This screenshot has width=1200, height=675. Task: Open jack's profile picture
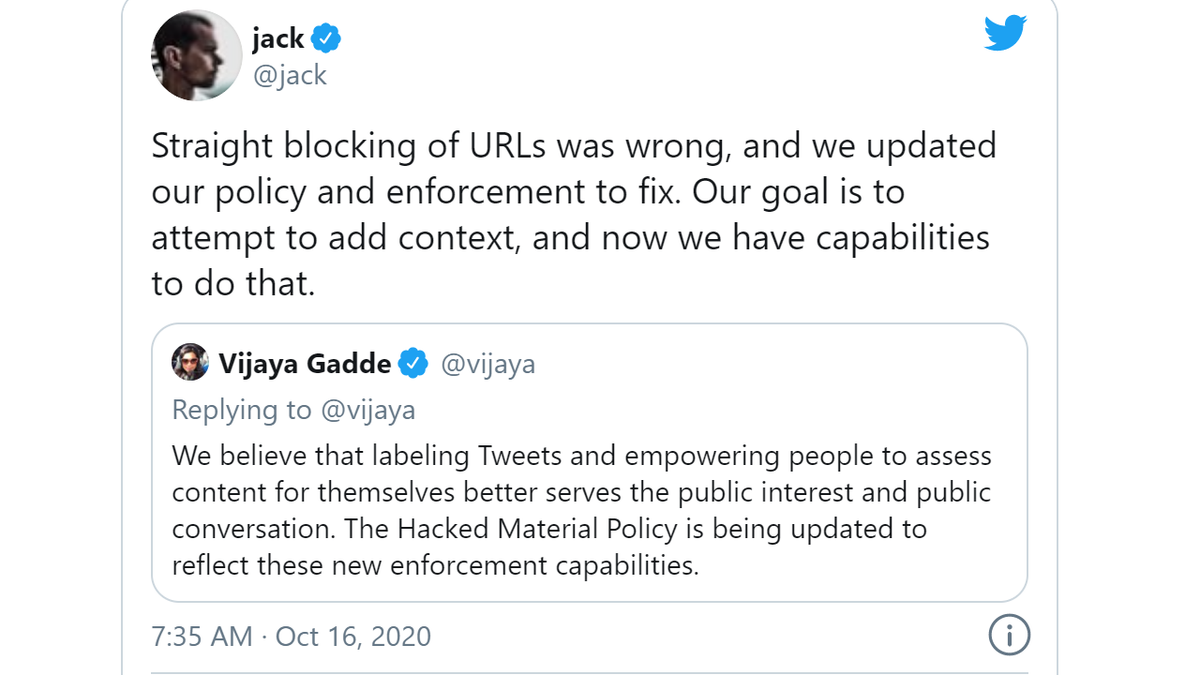196,55
